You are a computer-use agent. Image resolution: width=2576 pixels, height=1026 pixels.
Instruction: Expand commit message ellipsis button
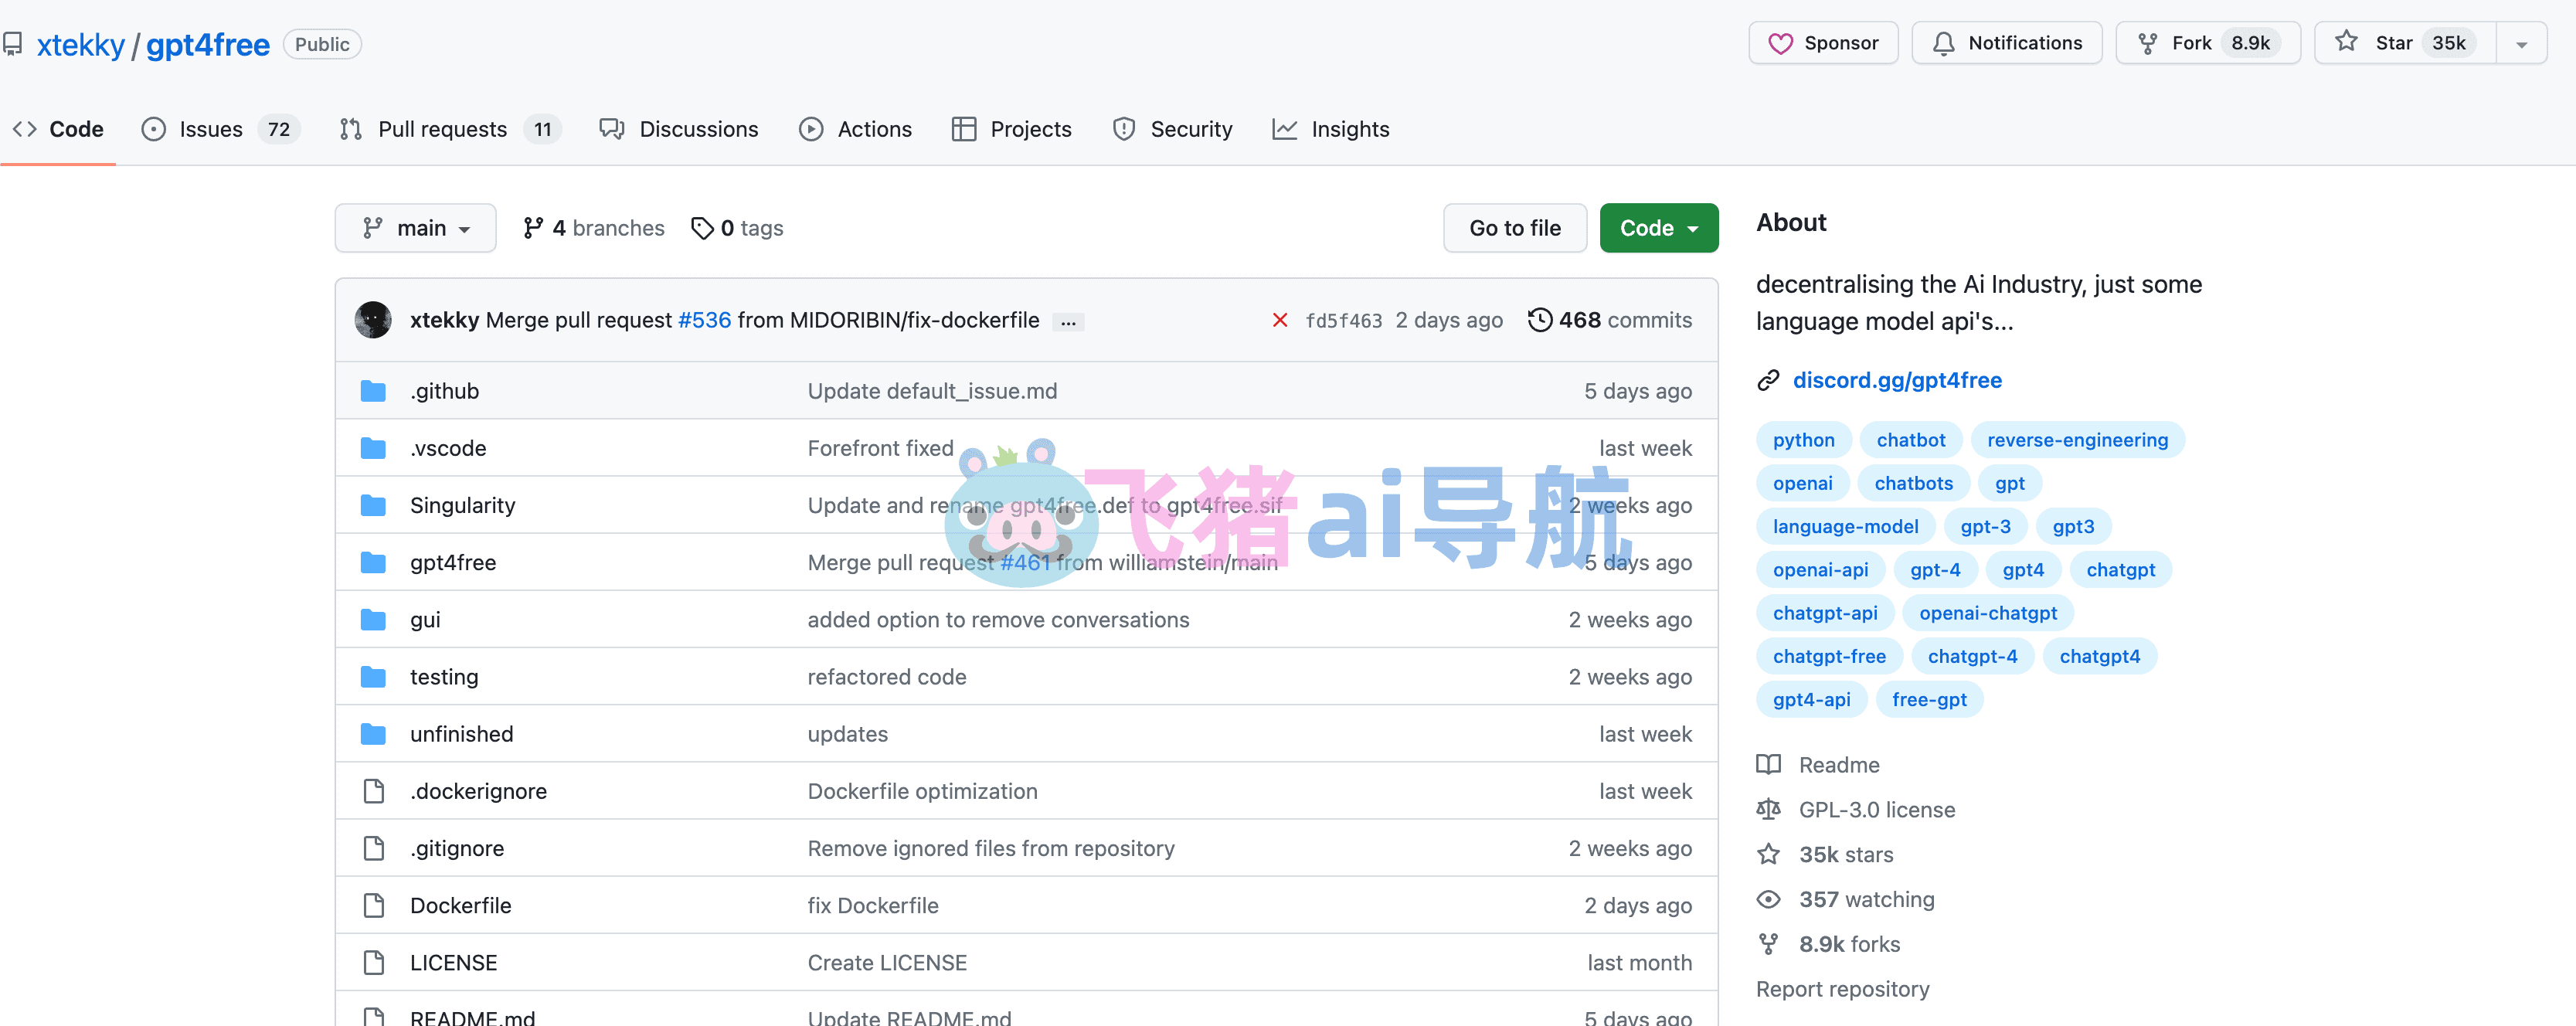pyautogui.click(x=1068, y=322)
